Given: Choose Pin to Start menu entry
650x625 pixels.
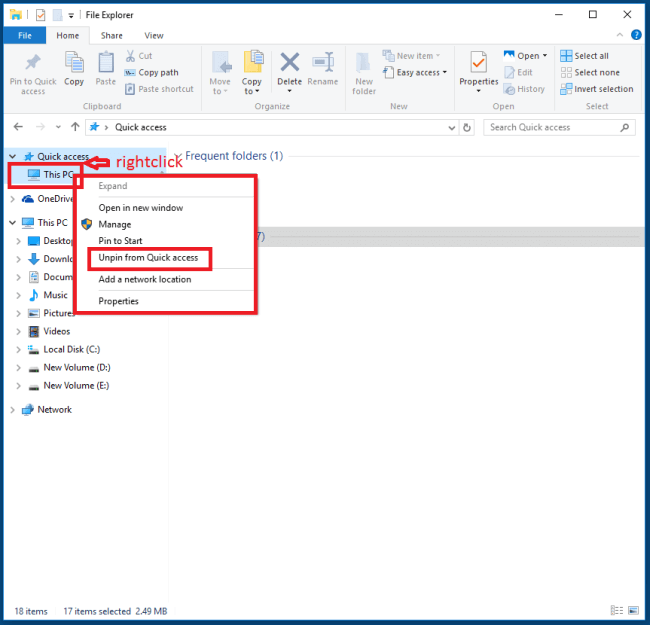Looking at the screenshot, I should [120, 241].
